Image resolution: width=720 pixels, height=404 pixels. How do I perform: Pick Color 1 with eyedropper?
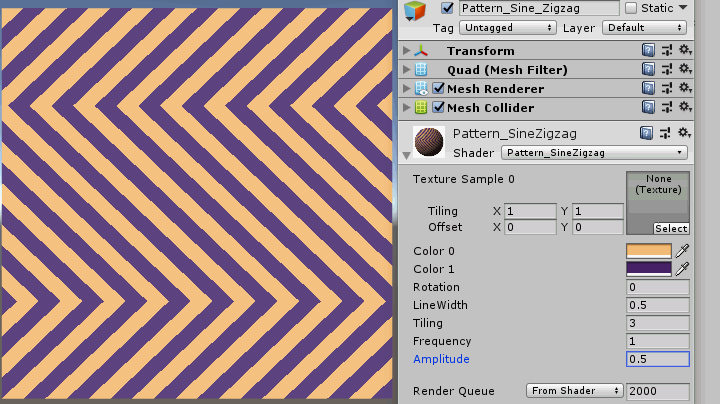pyautogui.click(x=682, y=269)
